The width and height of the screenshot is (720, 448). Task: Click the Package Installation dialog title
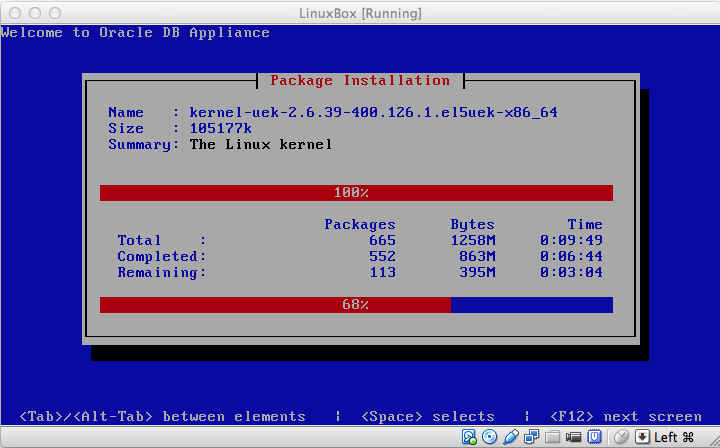360,80
